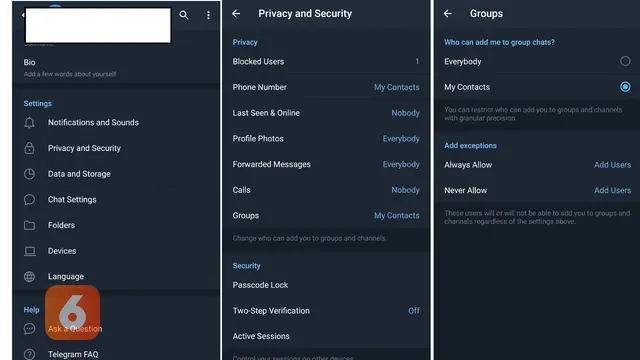Image resolution: width=640 pixels, height=360 pixels.
Task: Change Profile Photos privacy
Action: 326,139
